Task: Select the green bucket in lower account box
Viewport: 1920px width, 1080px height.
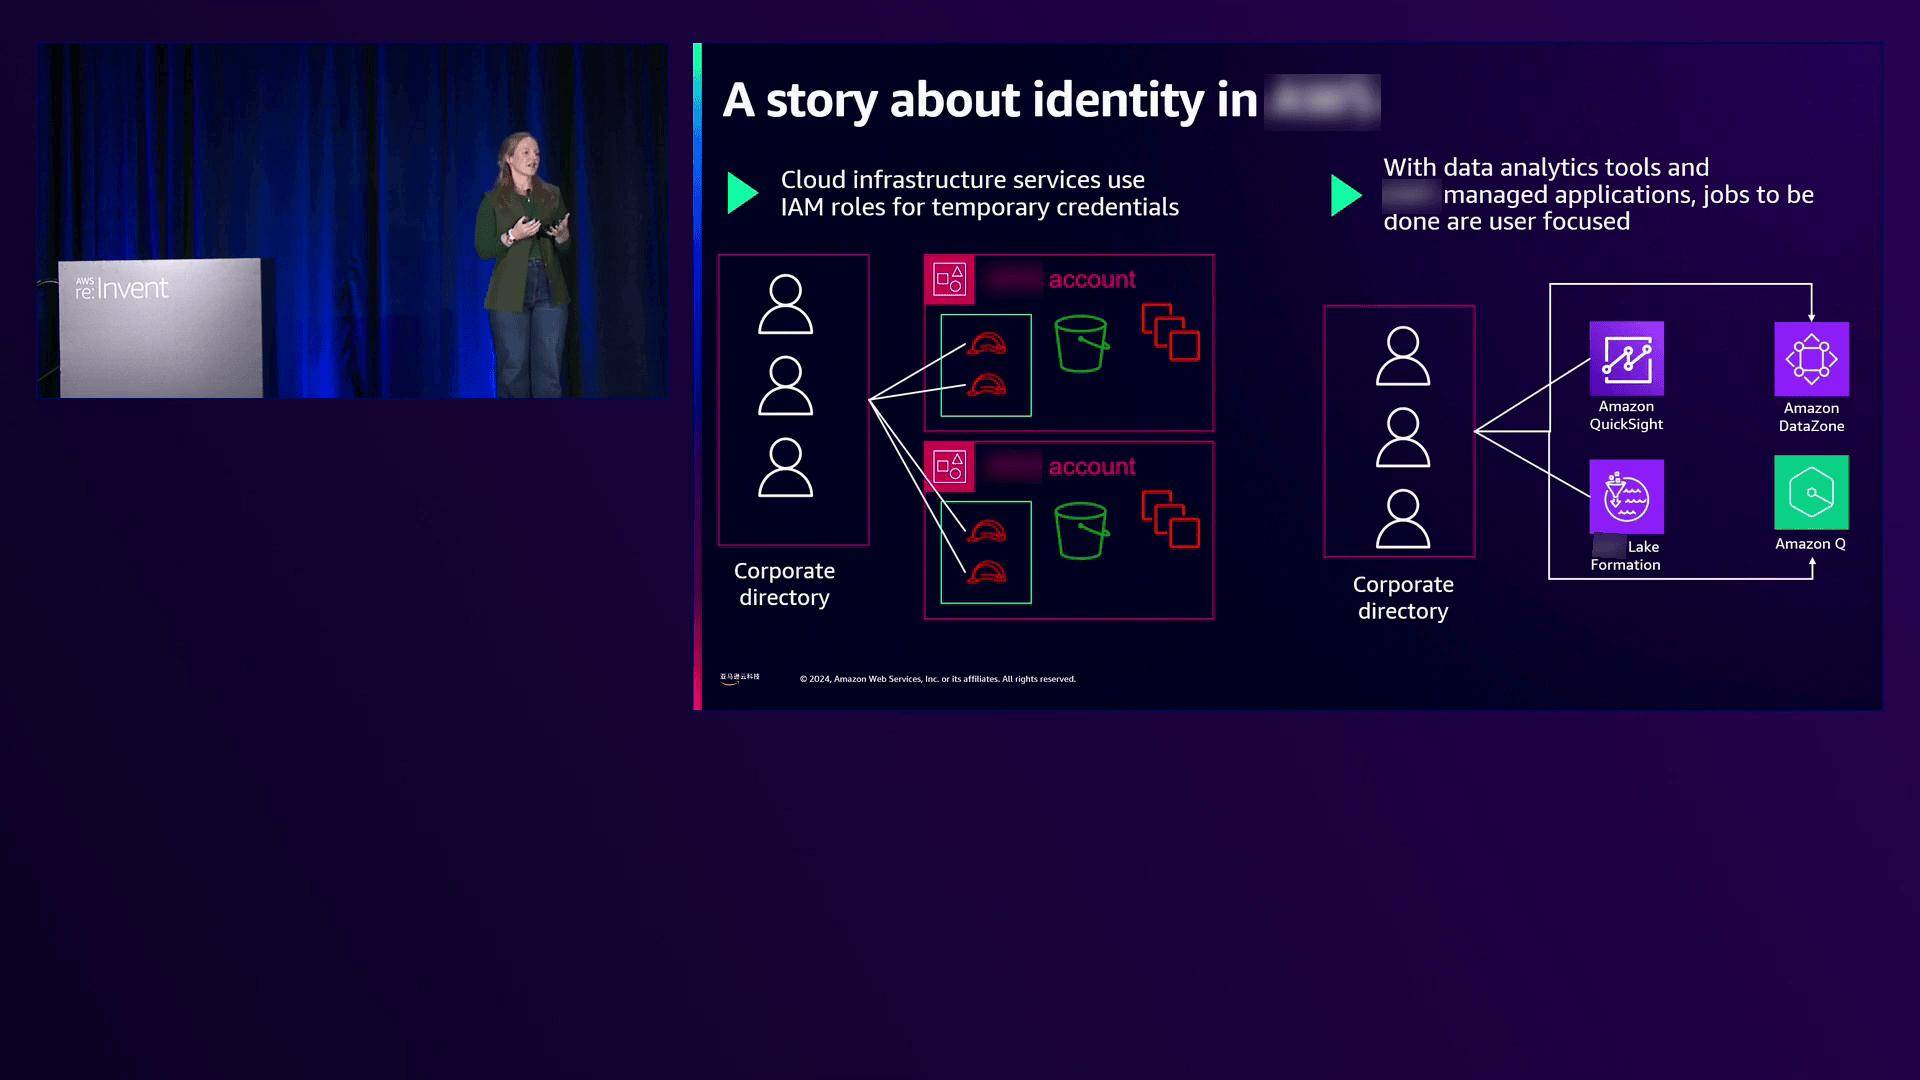Action: [1082, 531]
